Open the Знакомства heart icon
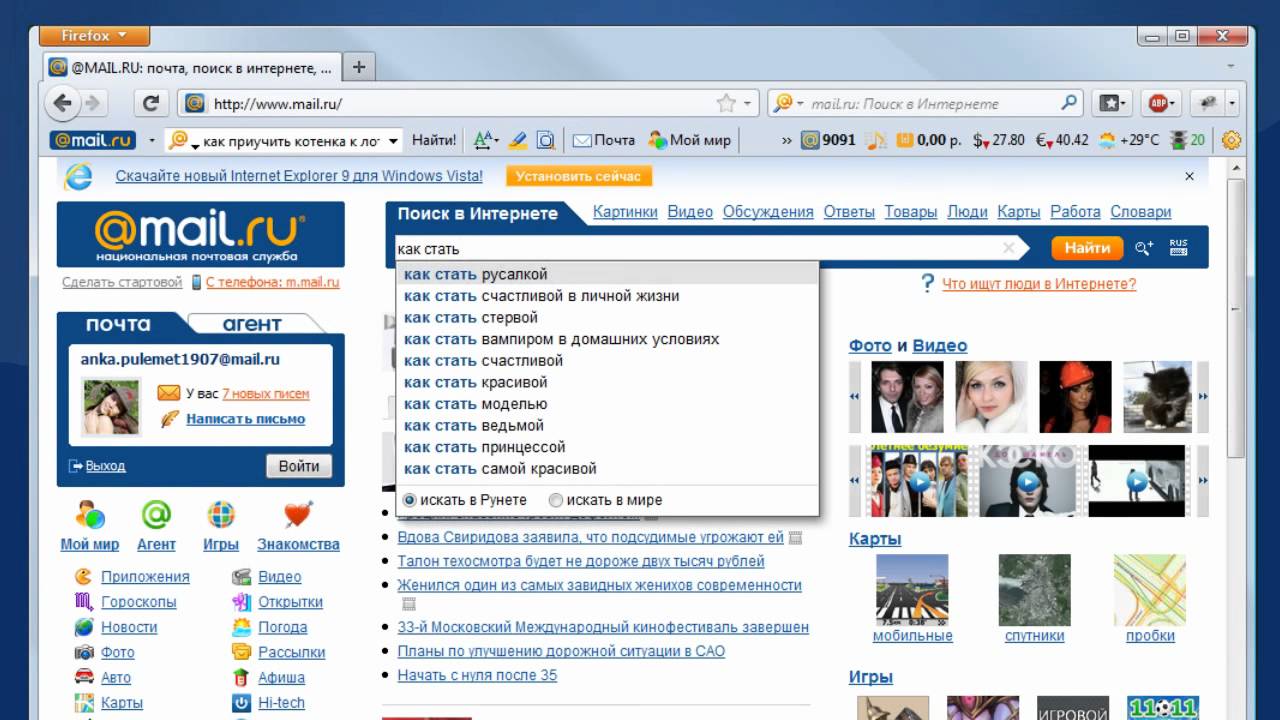Viewport: 1280px width, 720px height. pyautogui.click(x=298, y=516)
